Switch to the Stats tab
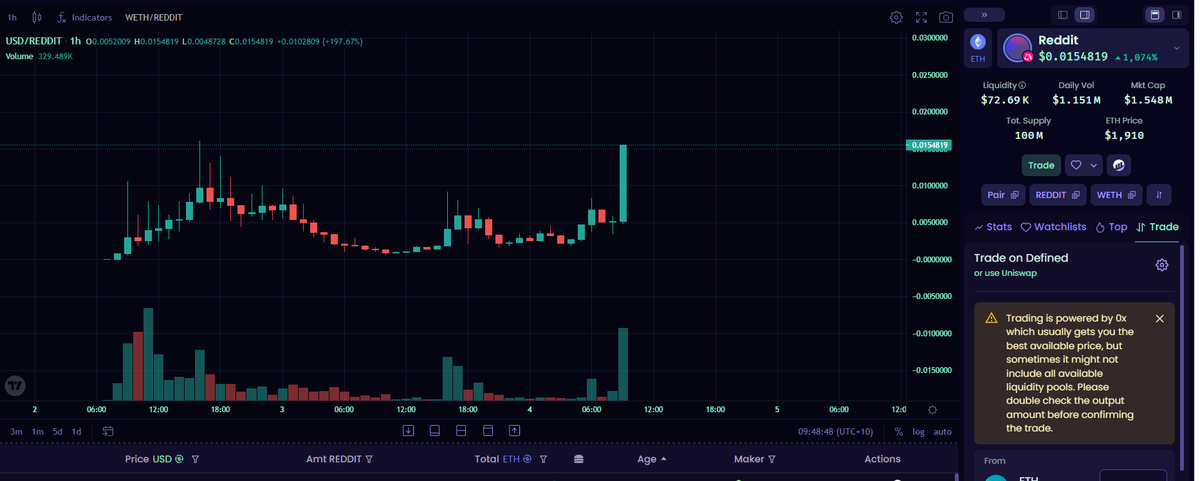This screenshot has width=1200, height=481. pos(993,227)
